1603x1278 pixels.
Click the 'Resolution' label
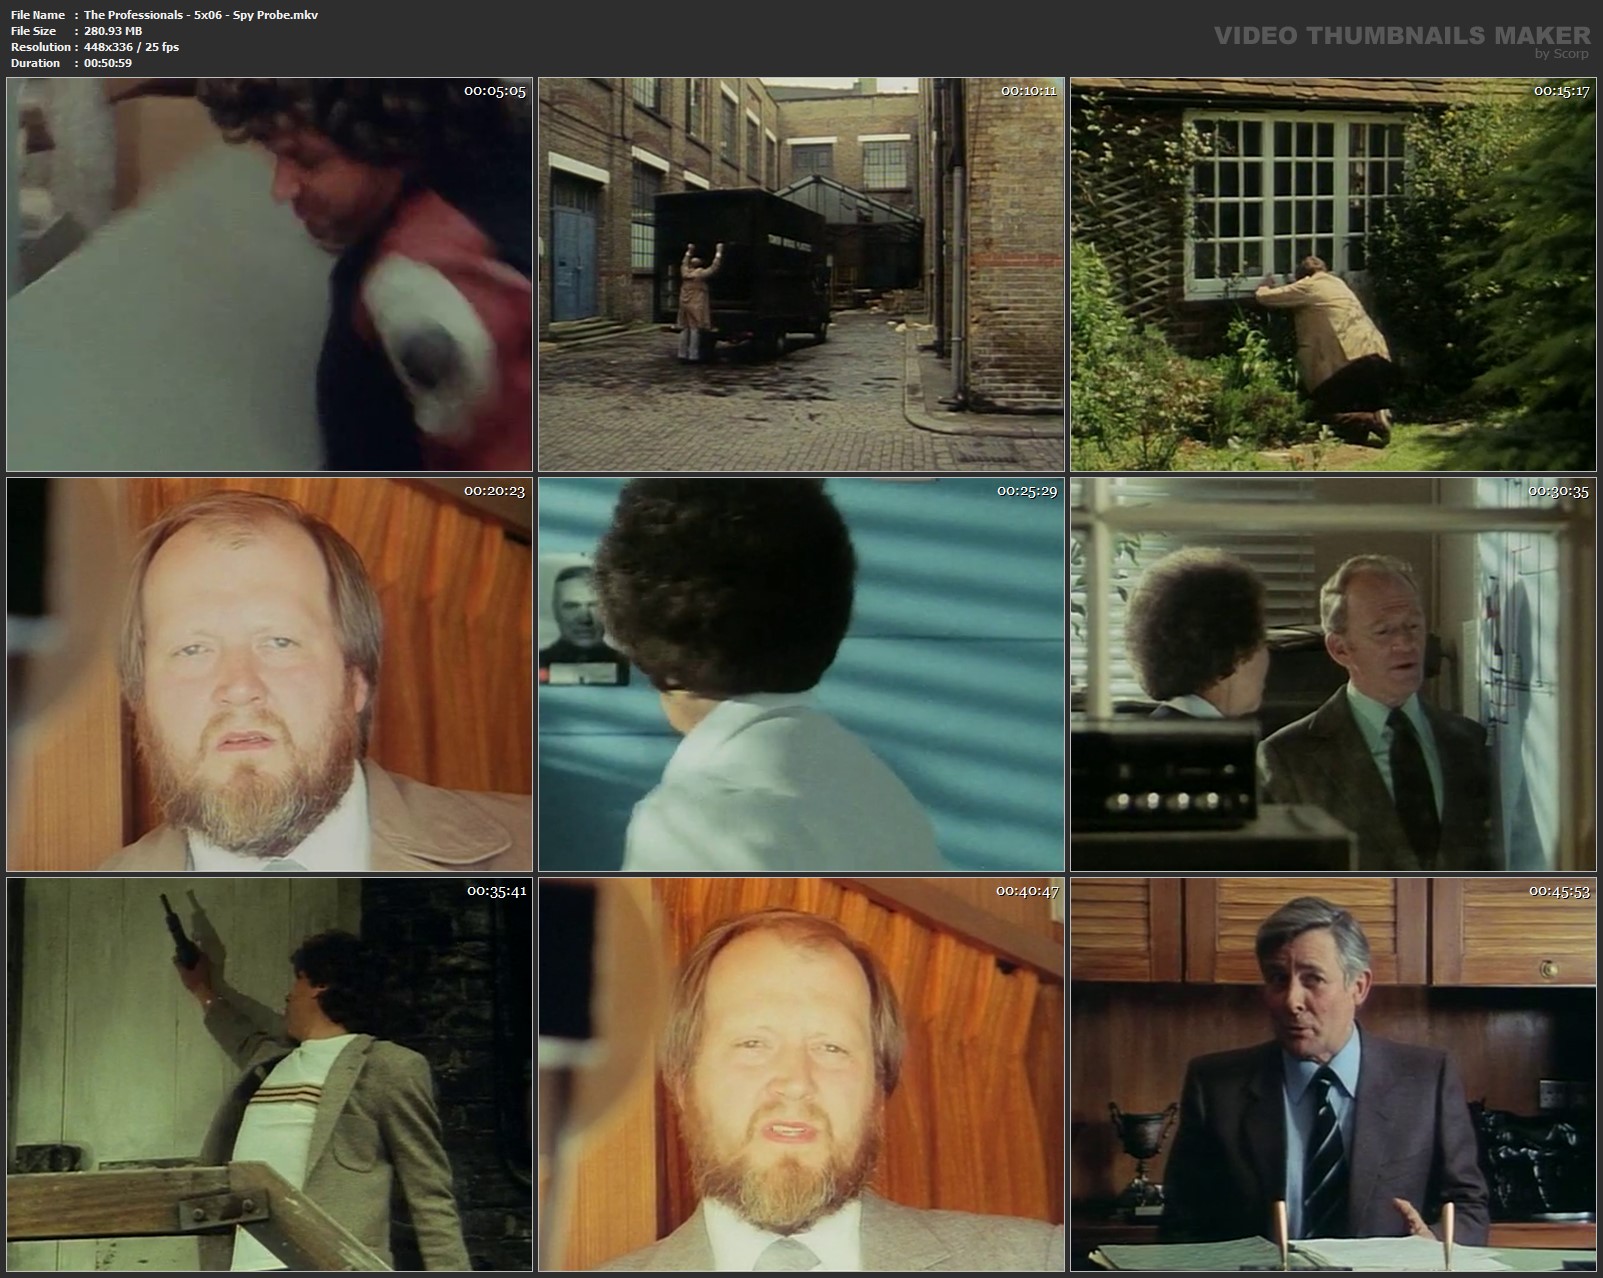pyautogui.click(x=41, y=47)
